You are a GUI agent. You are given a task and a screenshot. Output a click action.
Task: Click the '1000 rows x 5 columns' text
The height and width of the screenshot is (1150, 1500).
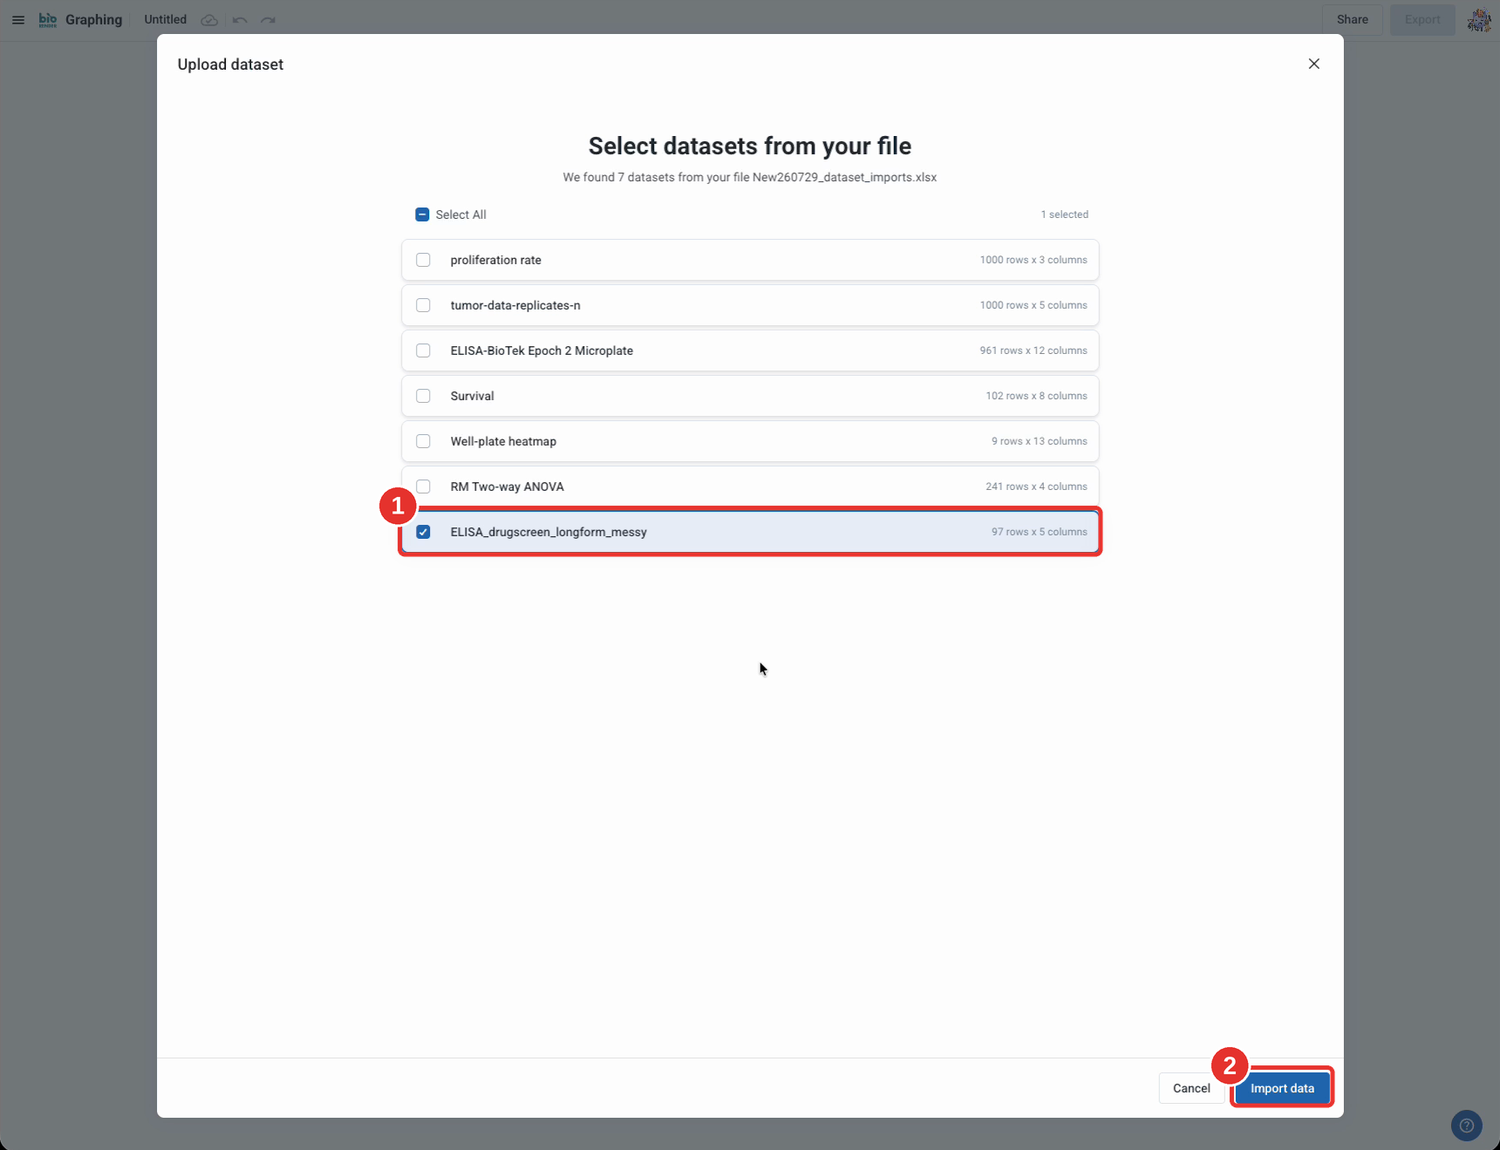[x=1033, y=305]
